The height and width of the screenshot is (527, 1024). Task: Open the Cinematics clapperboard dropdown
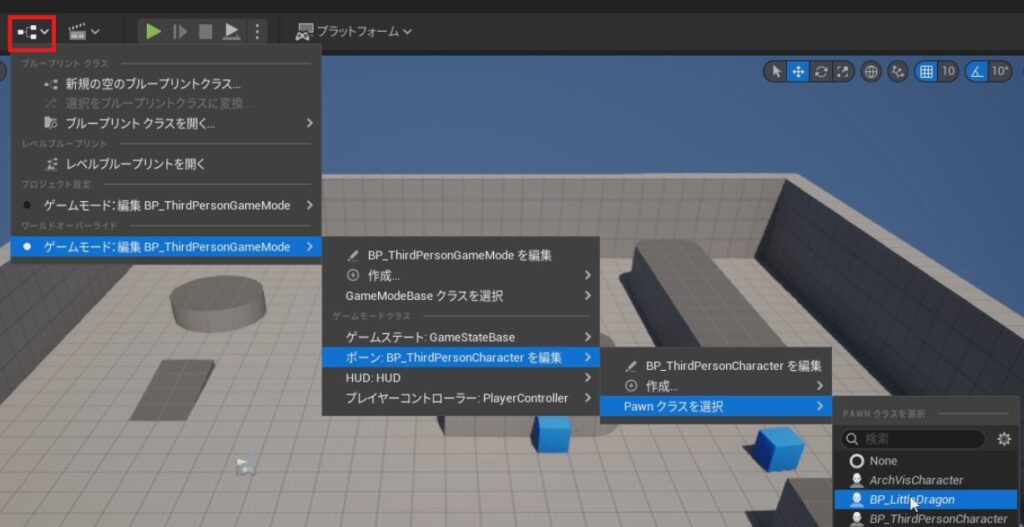click(84, 31)
